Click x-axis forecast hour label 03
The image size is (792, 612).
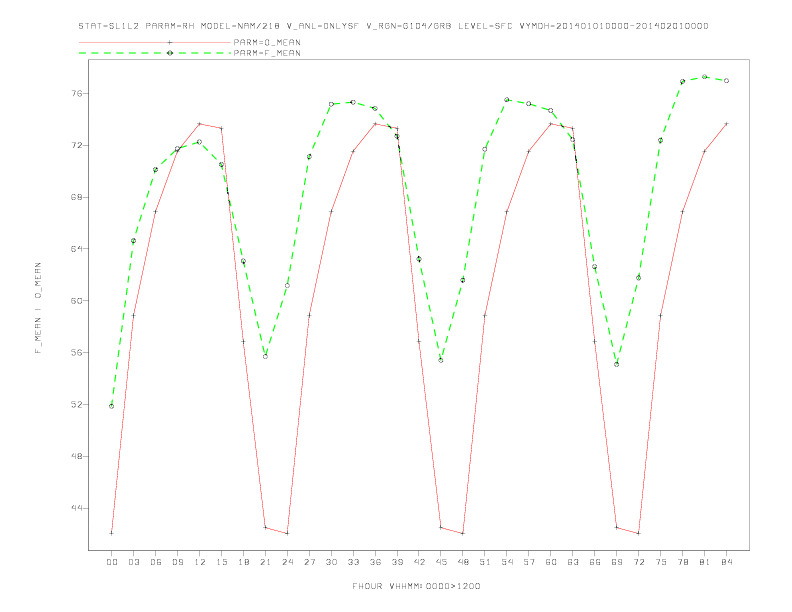click(133, 562)
